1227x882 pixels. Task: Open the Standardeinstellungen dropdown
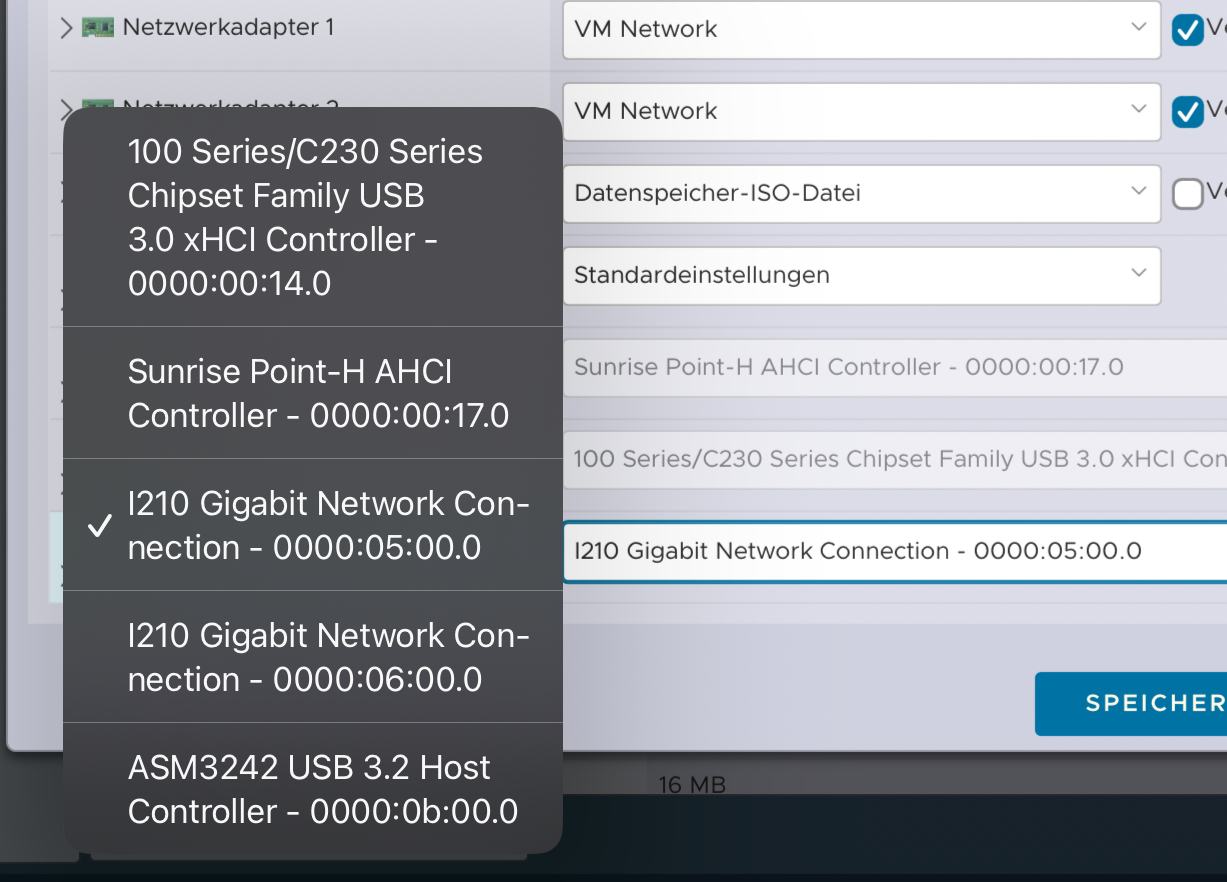[860, 275]
